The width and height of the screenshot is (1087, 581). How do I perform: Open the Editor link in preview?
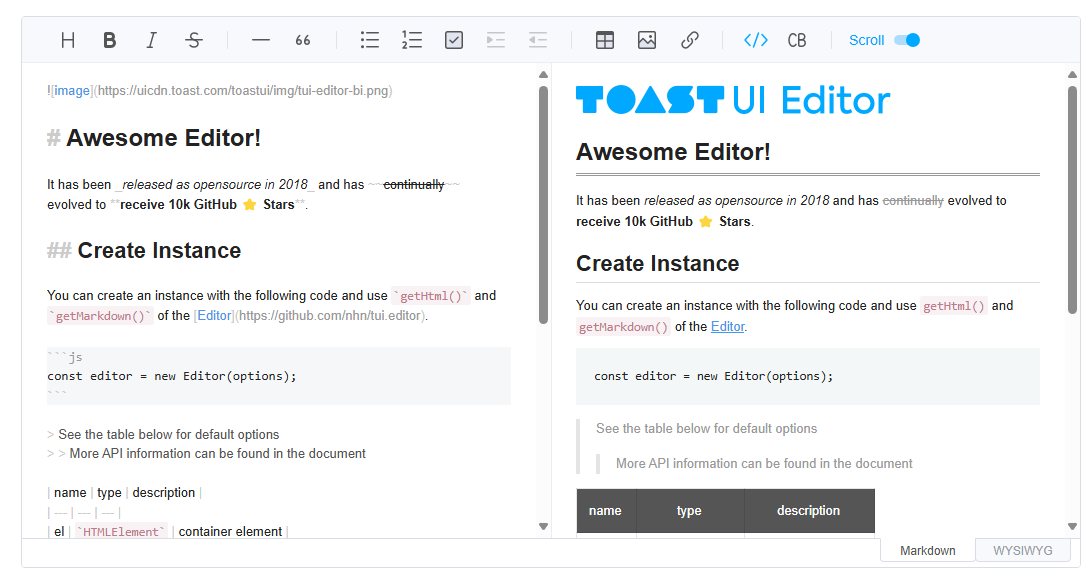click(727, 327)
